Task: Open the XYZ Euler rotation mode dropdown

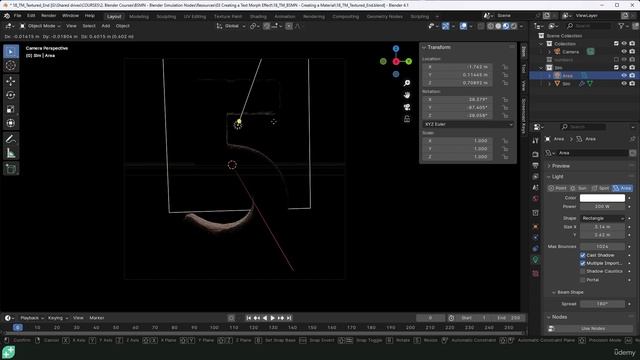Action: (x=468, y=124)
